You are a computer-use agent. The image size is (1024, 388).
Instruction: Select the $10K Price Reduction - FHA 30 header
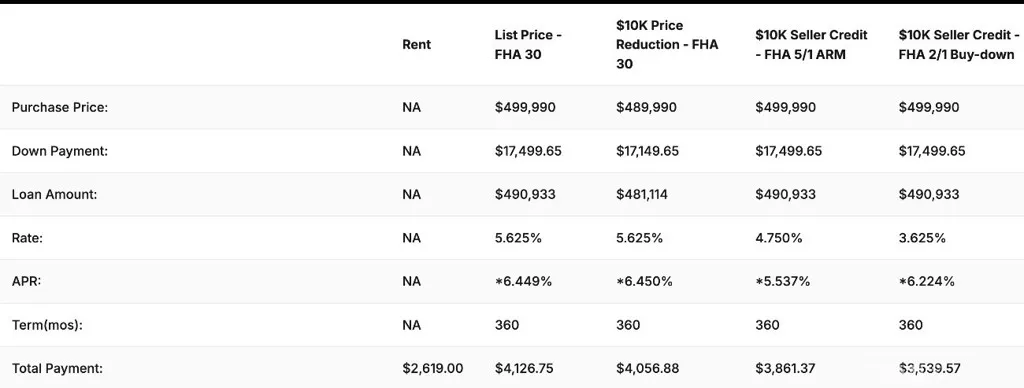tap(667, 45)
